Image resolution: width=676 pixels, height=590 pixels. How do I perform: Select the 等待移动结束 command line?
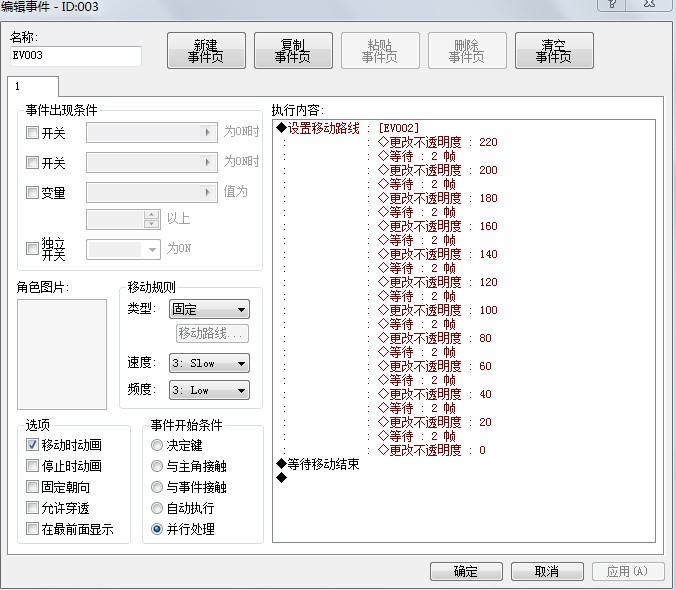[x=318, y=464]
